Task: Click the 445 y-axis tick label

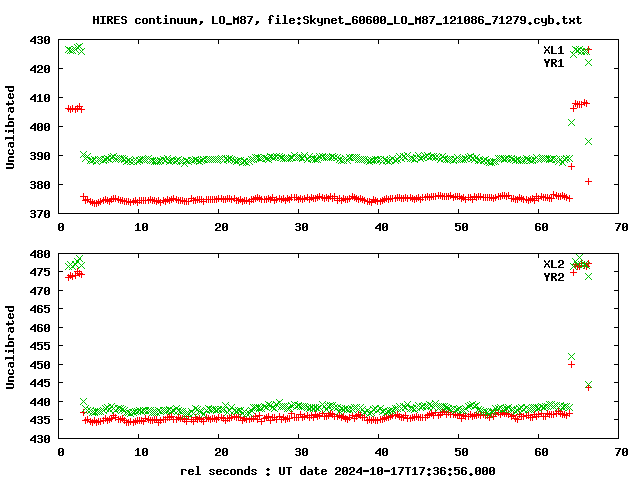Action: [x=40, y=383]
